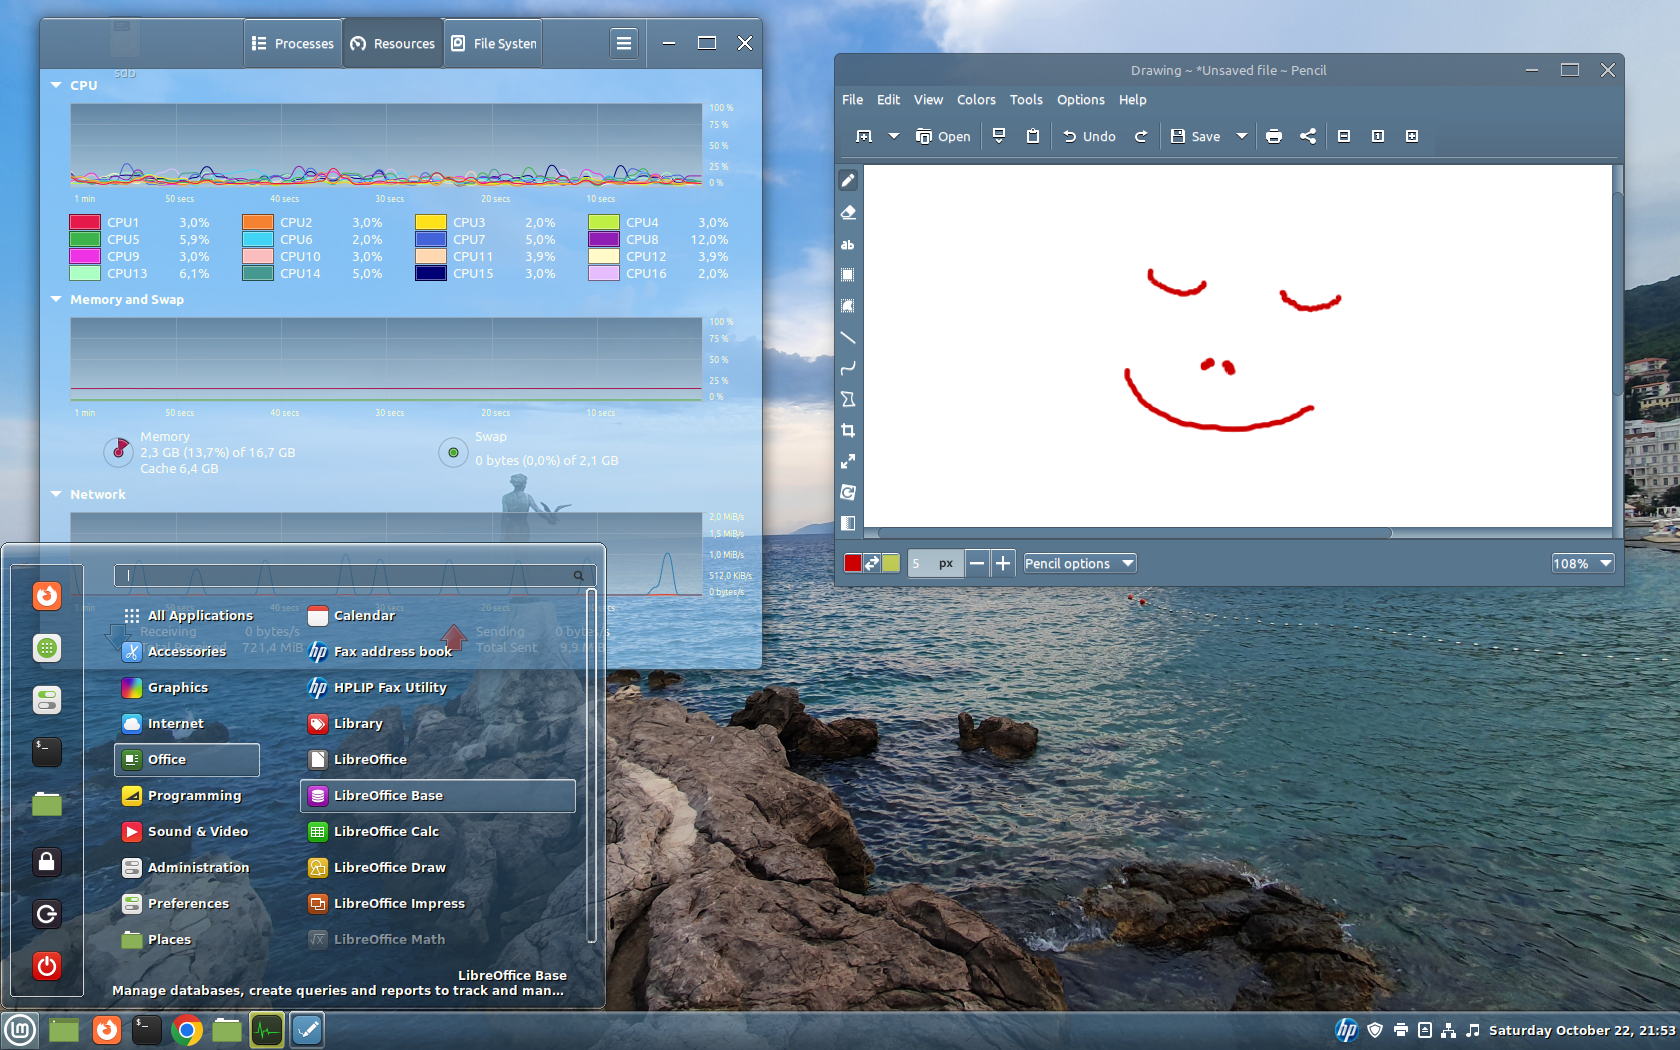This screenshot has height=1050, width=1680.
Task: Pick the straight Line tool
Action: 848,337
